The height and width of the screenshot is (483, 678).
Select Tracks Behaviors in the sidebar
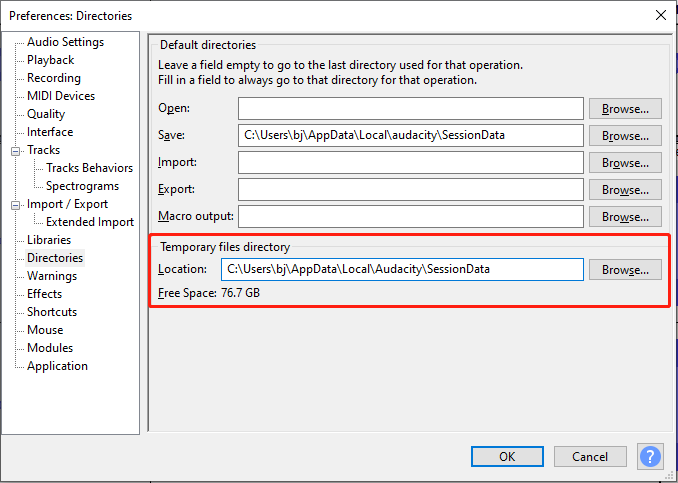pyautogui.click(x=89, y=168)
